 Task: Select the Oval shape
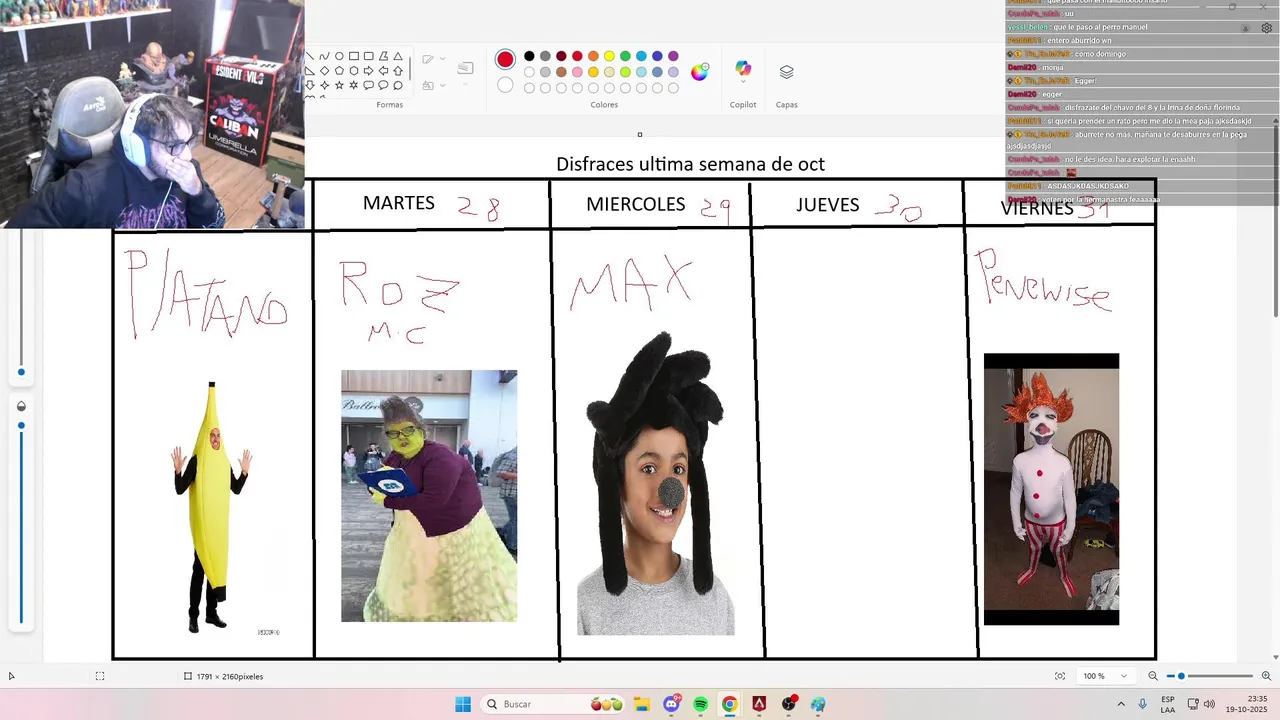[x=339, y=56]
